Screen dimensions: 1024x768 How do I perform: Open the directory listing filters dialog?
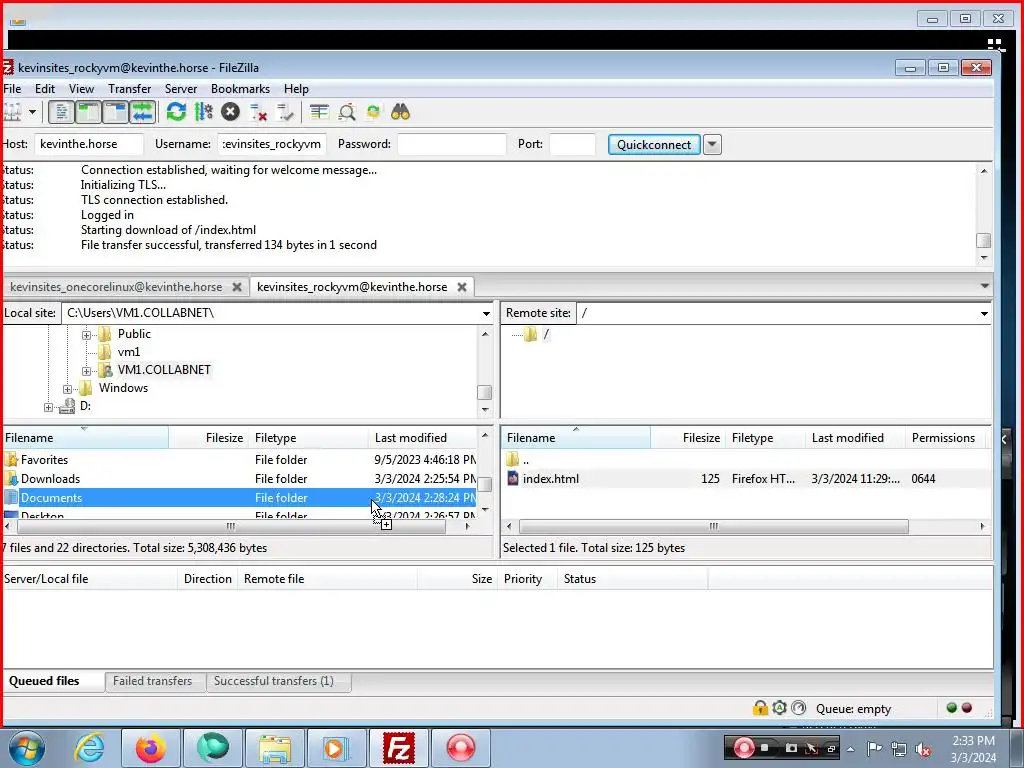pyautogui.click(x=319, y=112)
